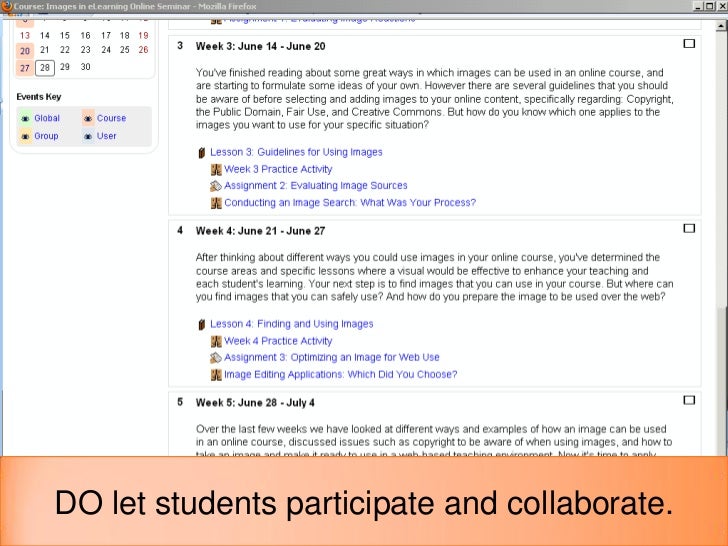Screen dimensions: 728x546
Task: Open Lesson 3: Guidelines for Using Images
Action: (296, 152)
